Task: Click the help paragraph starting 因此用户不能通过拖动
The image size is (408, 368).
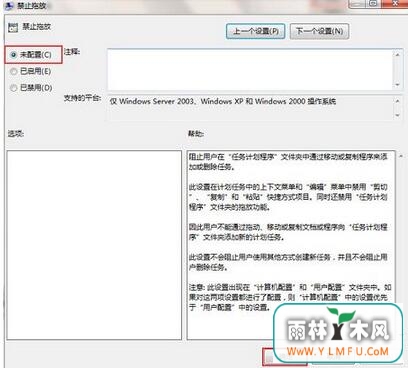Action: (288, 232)
